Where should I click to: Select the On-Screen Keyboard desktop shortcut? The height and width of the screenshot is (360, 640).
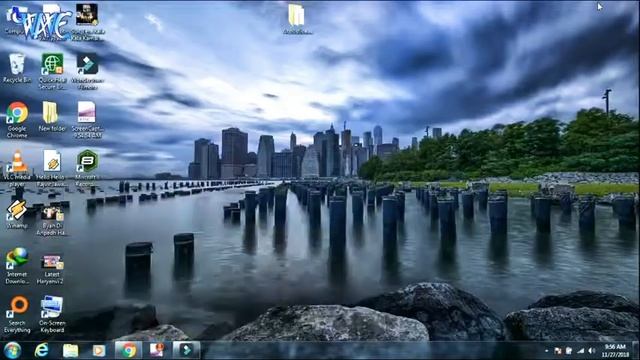point(51,314)
